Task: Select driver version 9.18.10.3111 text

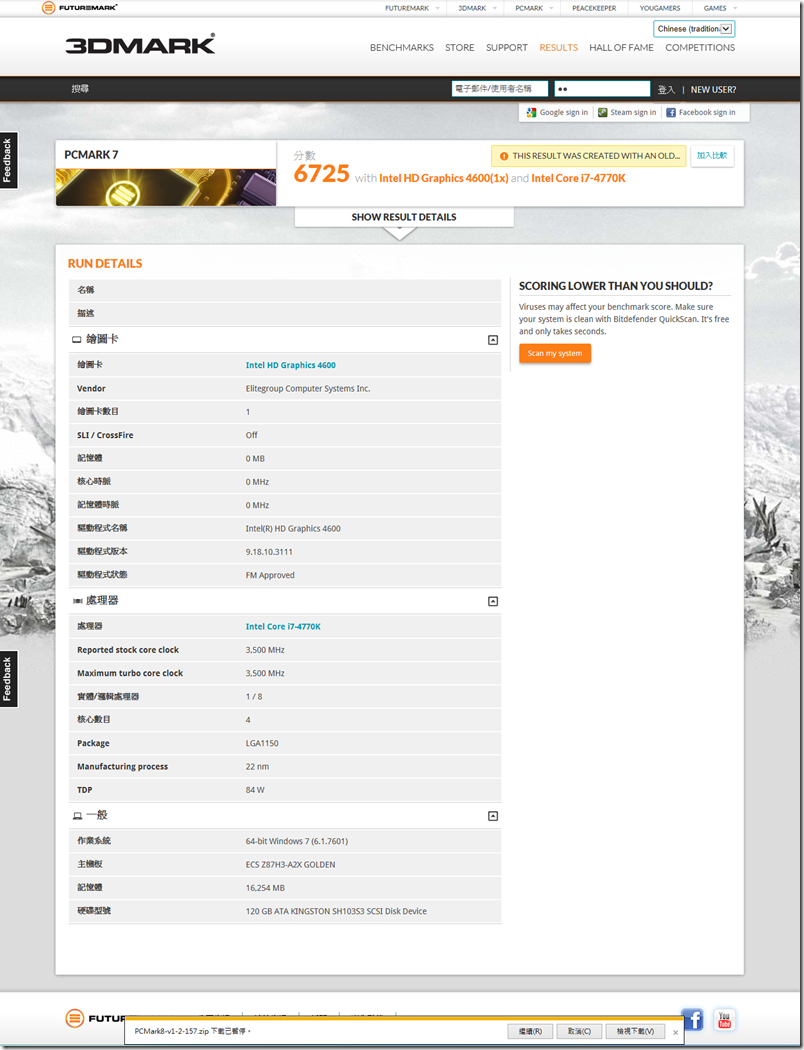Action: click(x=269, y=552)
